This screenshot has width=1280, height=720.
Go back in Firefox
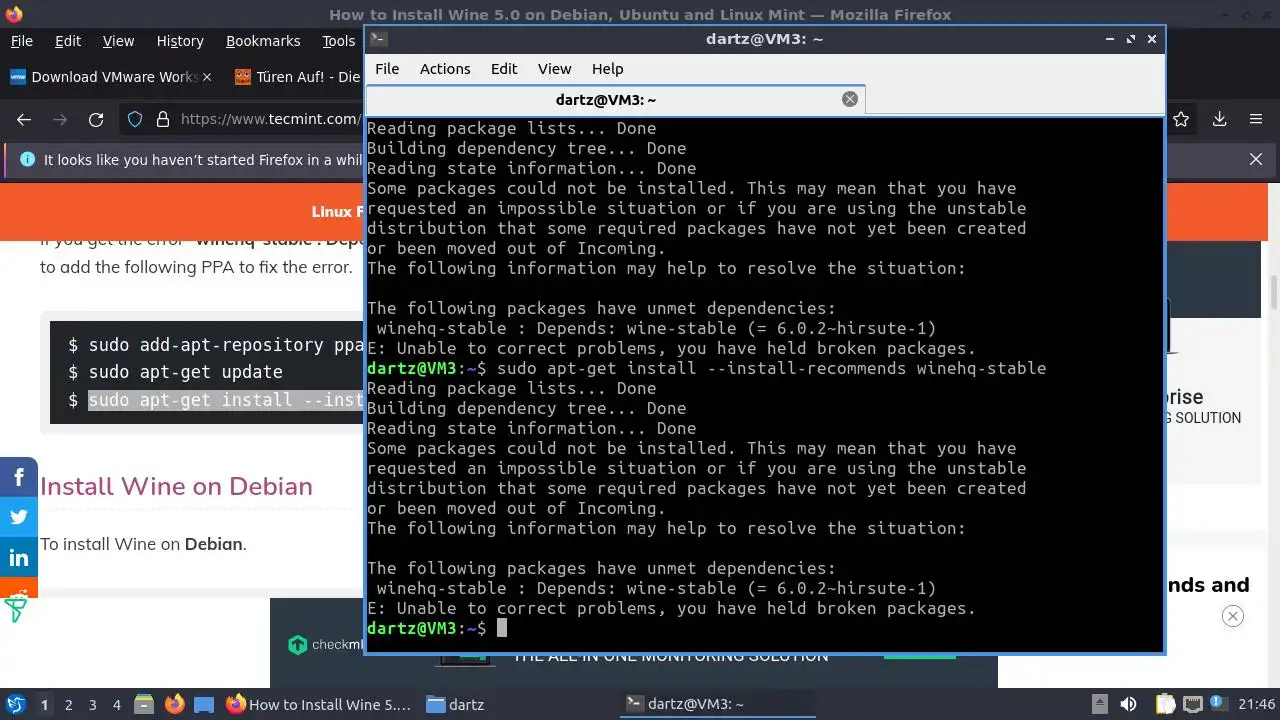point(24,120)
